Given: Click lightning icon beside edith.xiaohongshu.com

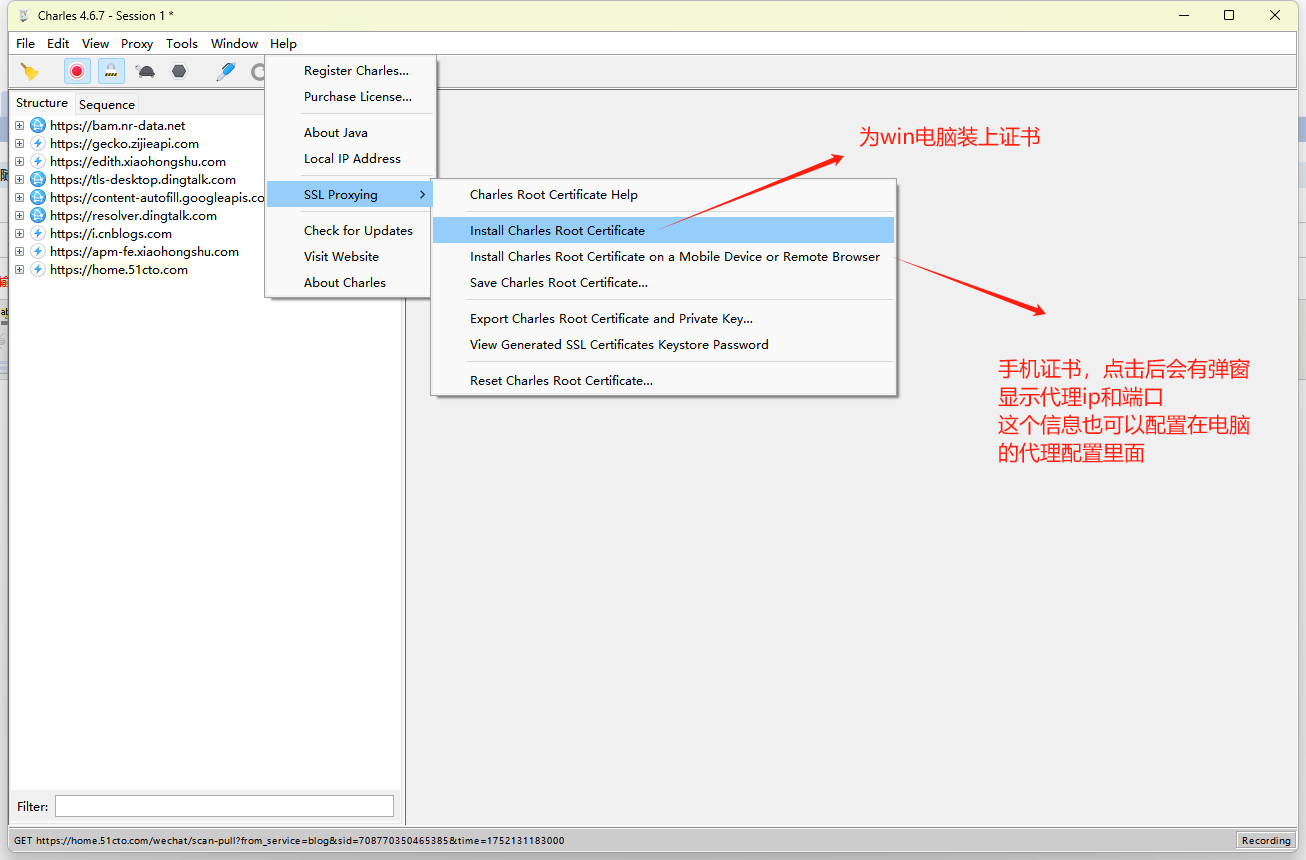Looking at the screenshot, I should coord(38,161).
